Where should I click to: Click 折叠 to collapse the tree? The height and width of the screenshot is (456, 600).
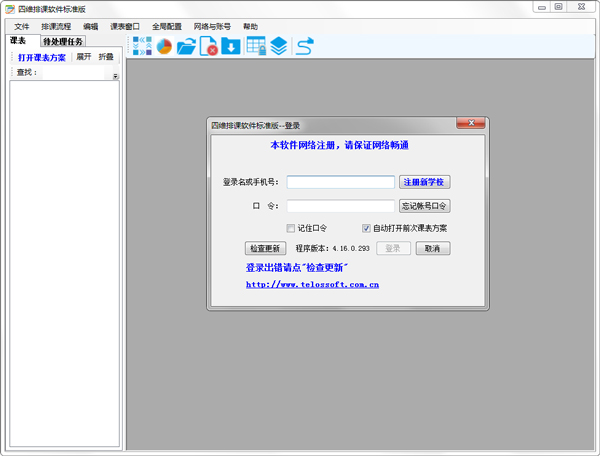[x=106, y=57]
